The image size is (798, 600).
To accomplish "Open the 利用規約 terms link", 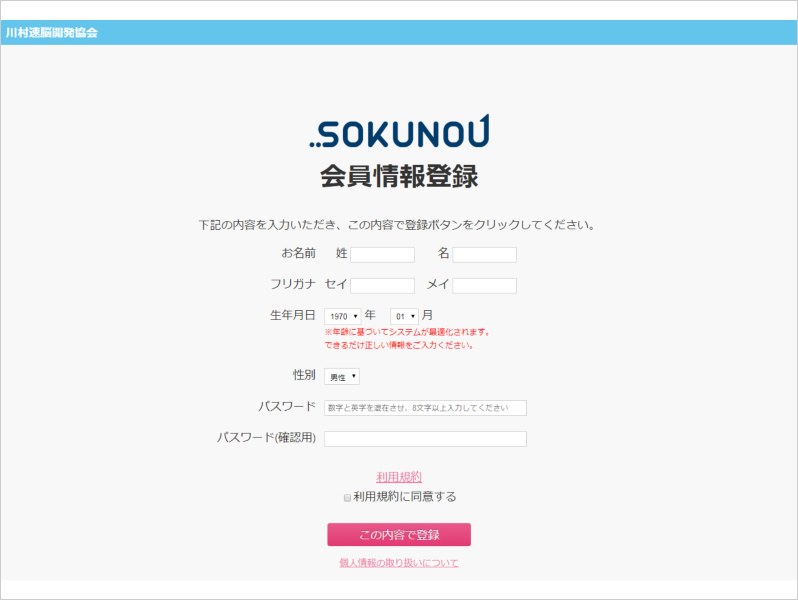I will click(x=399, y=477).
